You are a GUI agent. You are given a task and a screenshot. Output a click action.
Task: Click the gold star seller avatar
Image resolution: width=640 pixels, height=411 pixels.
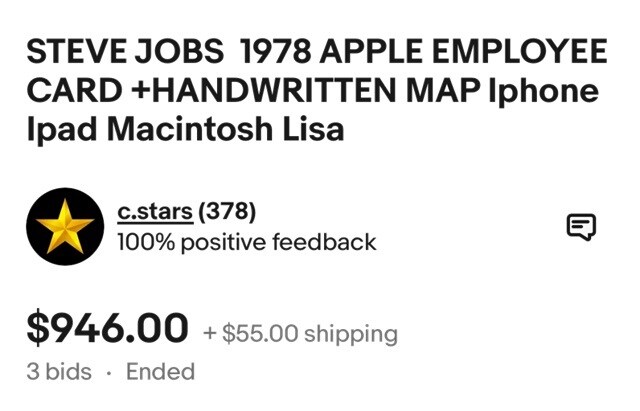65,227
